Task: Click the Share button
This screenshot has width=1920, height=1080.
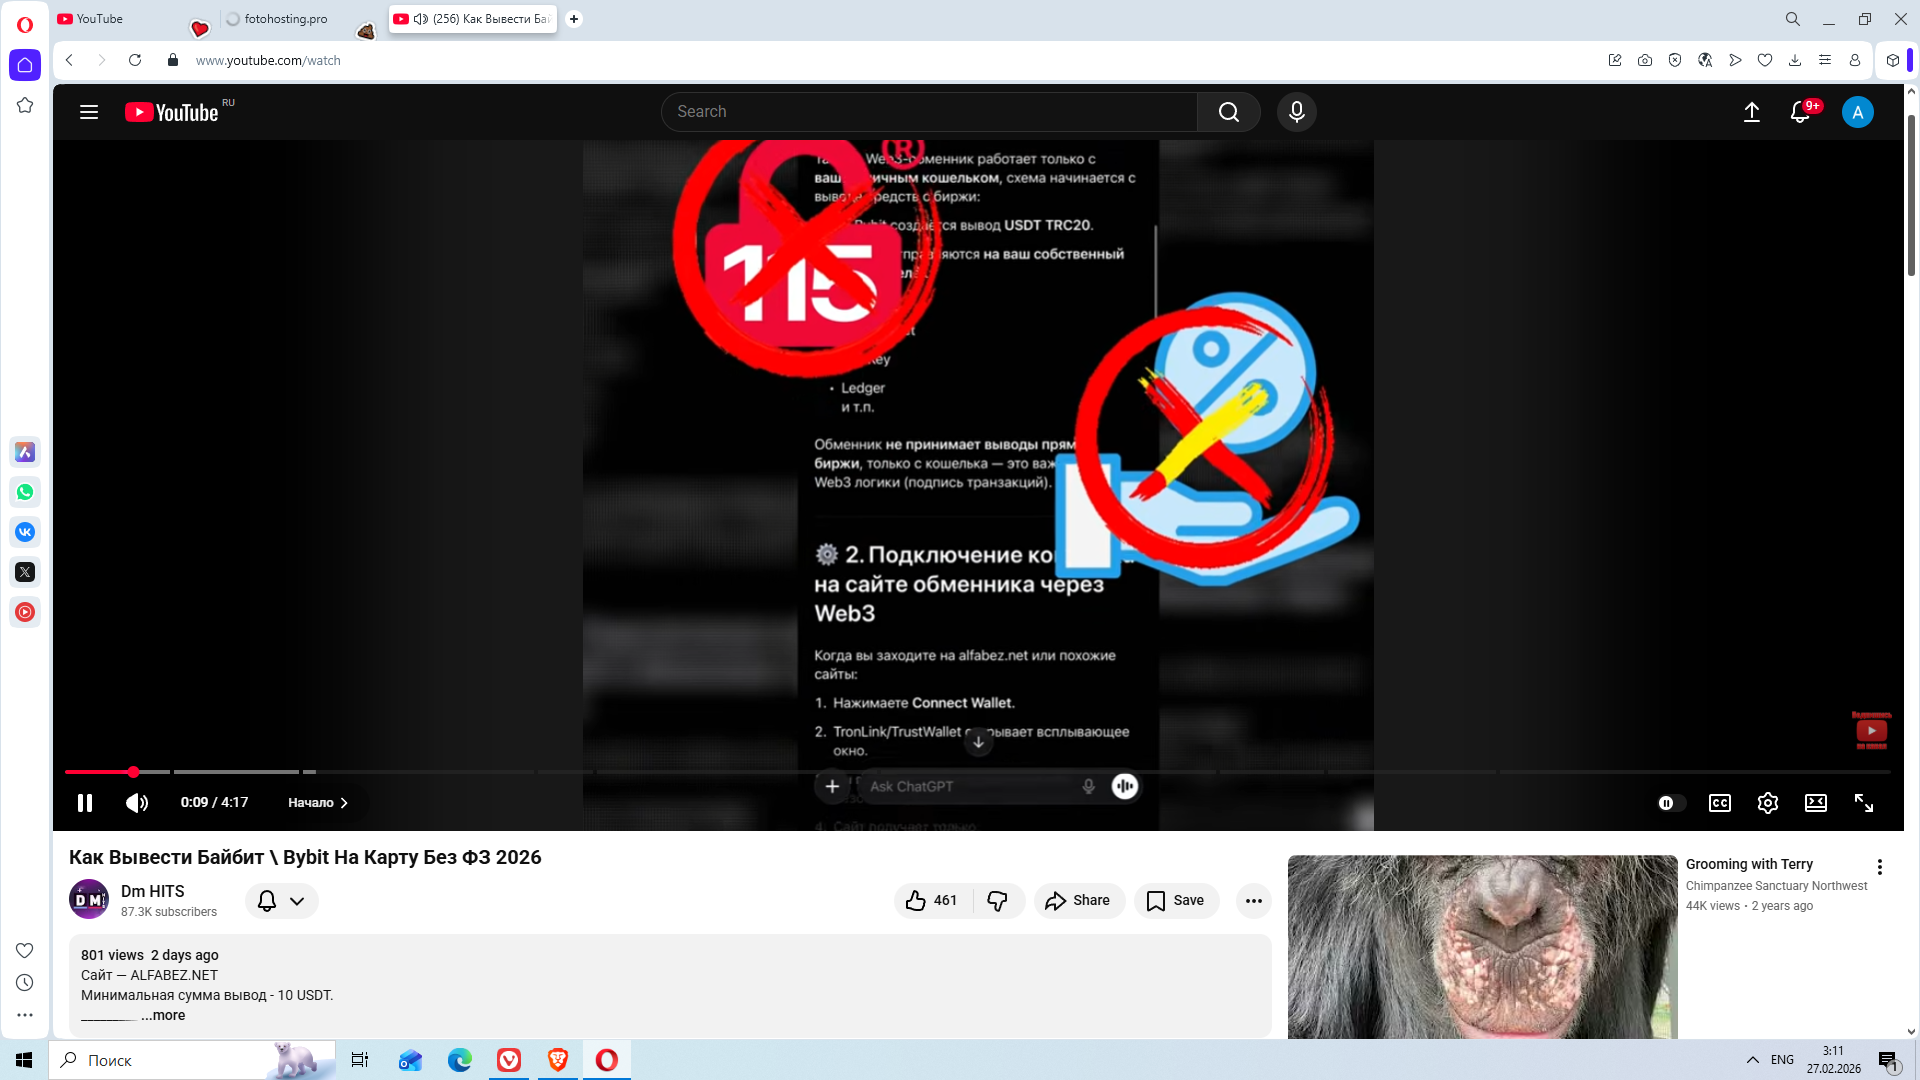Action: point(1078,901)
